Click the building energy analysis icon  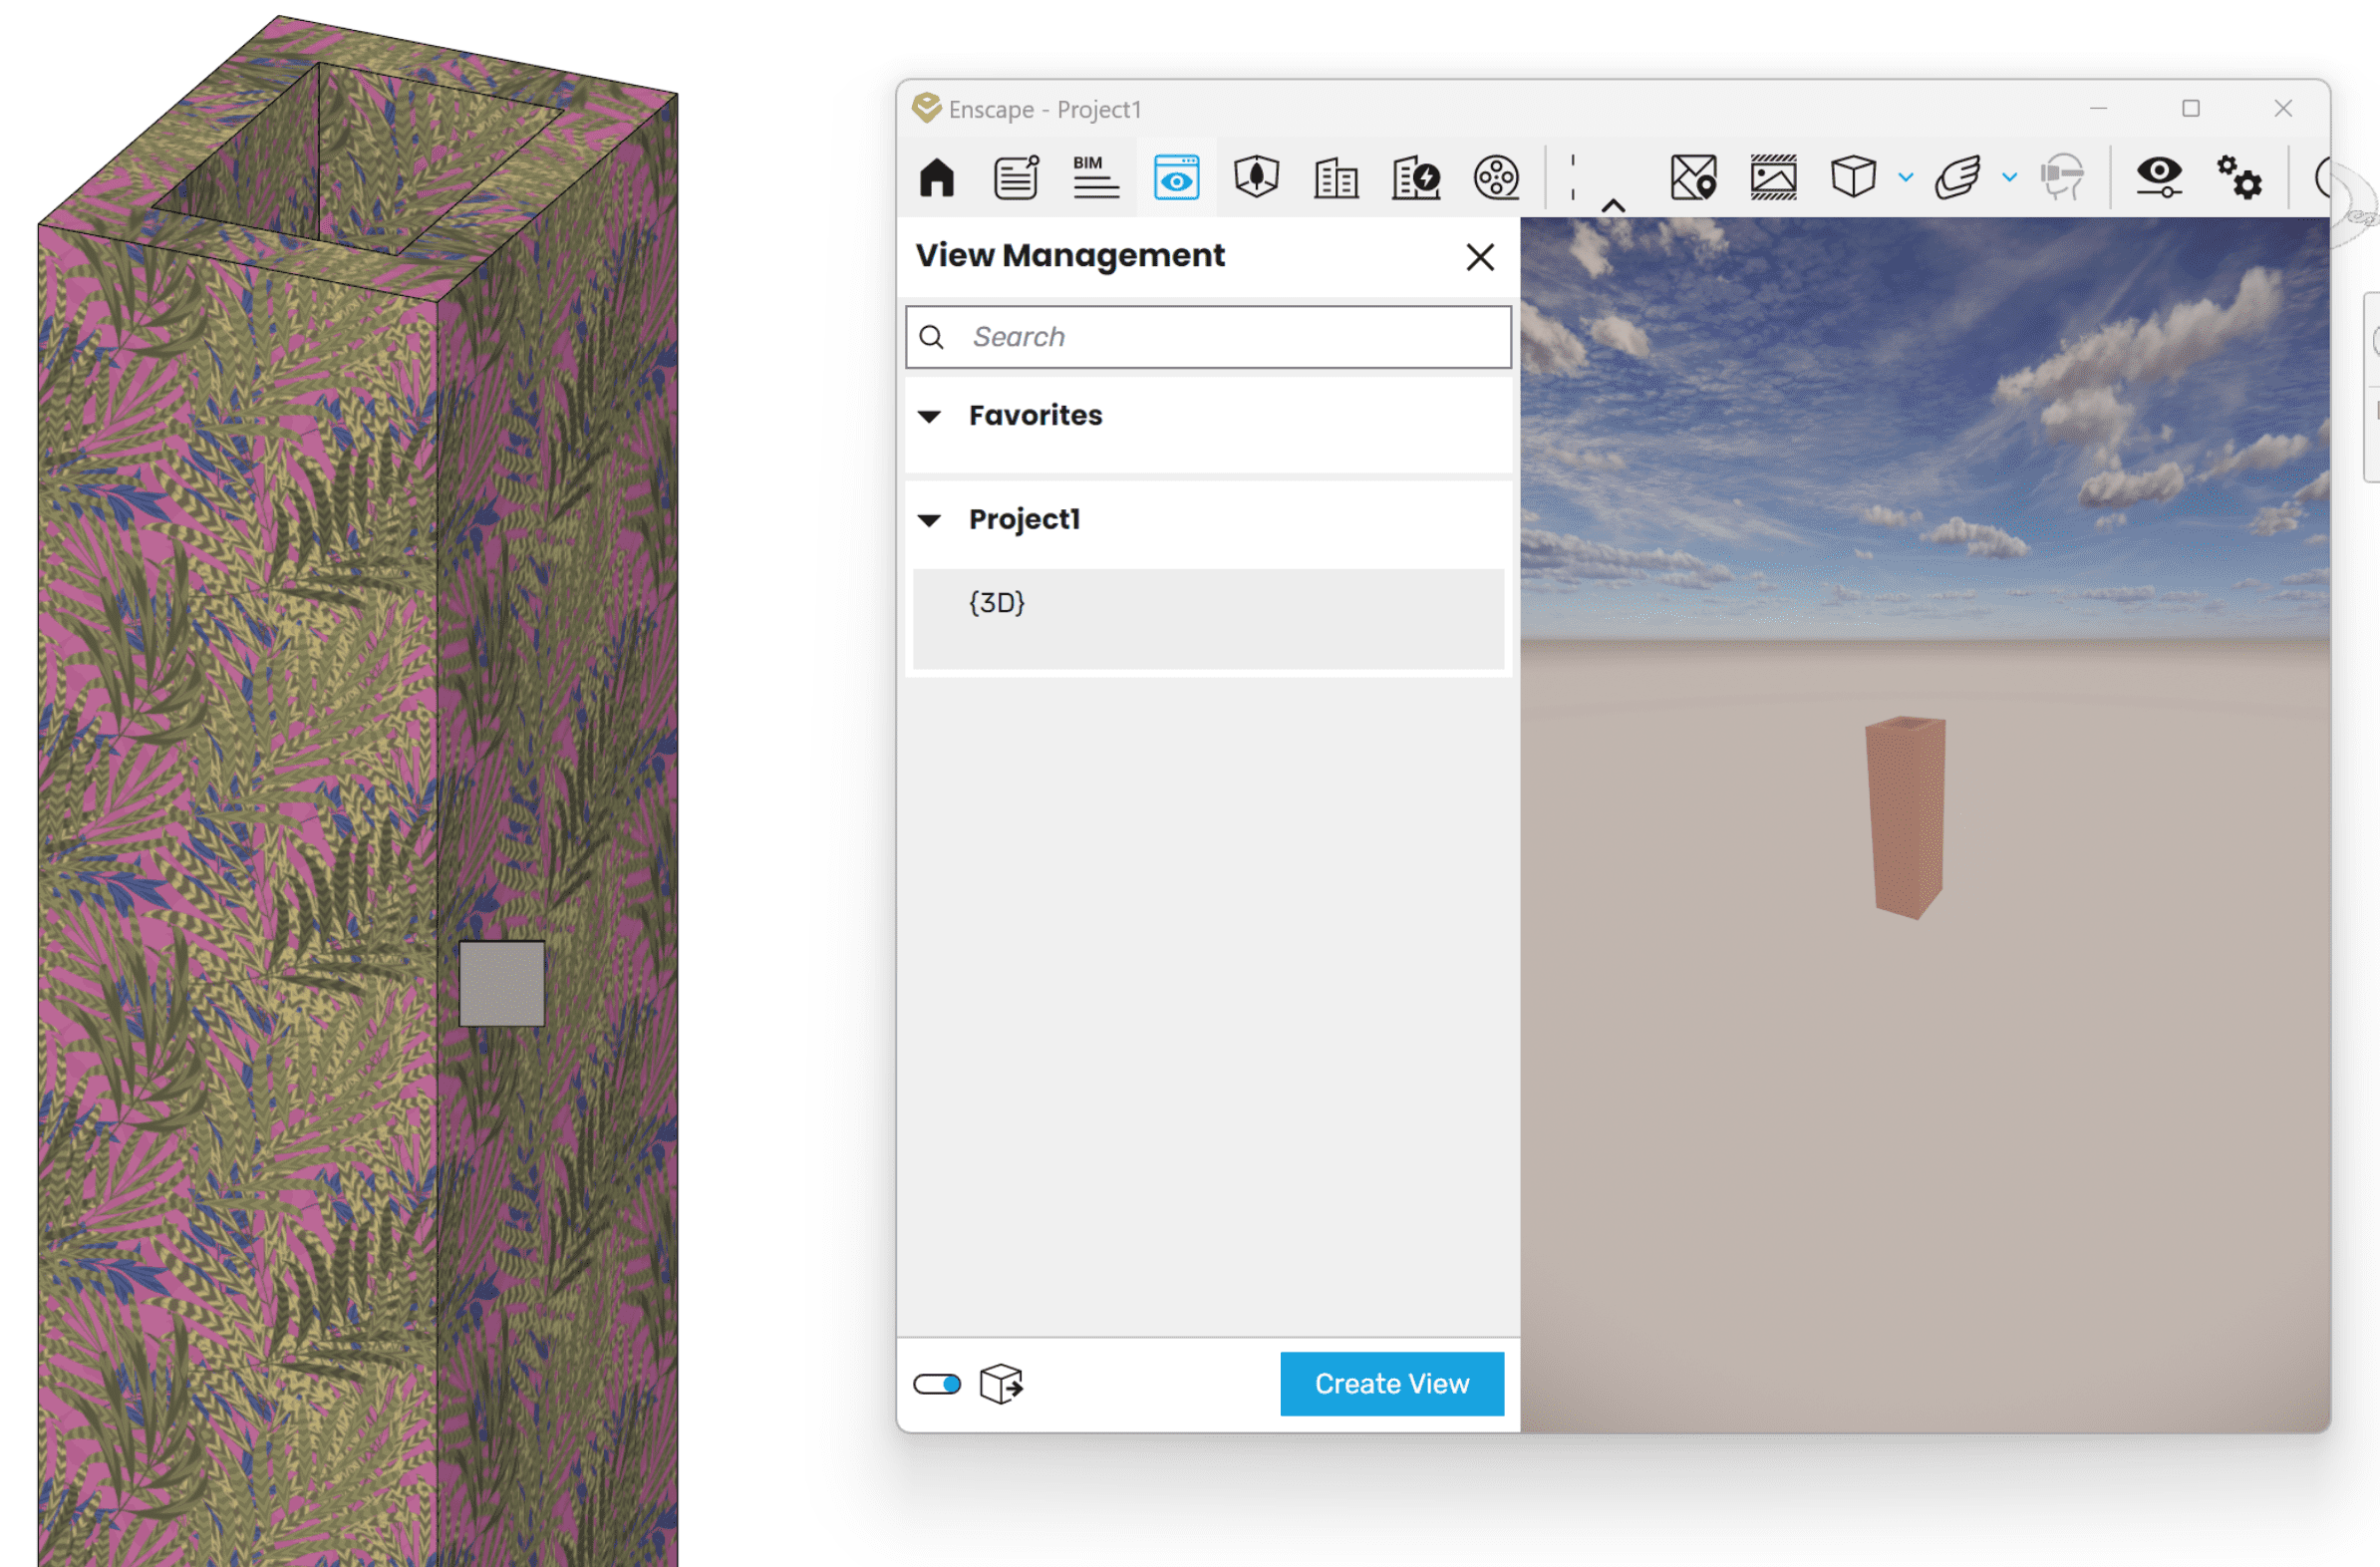[x=1415, y=178]
